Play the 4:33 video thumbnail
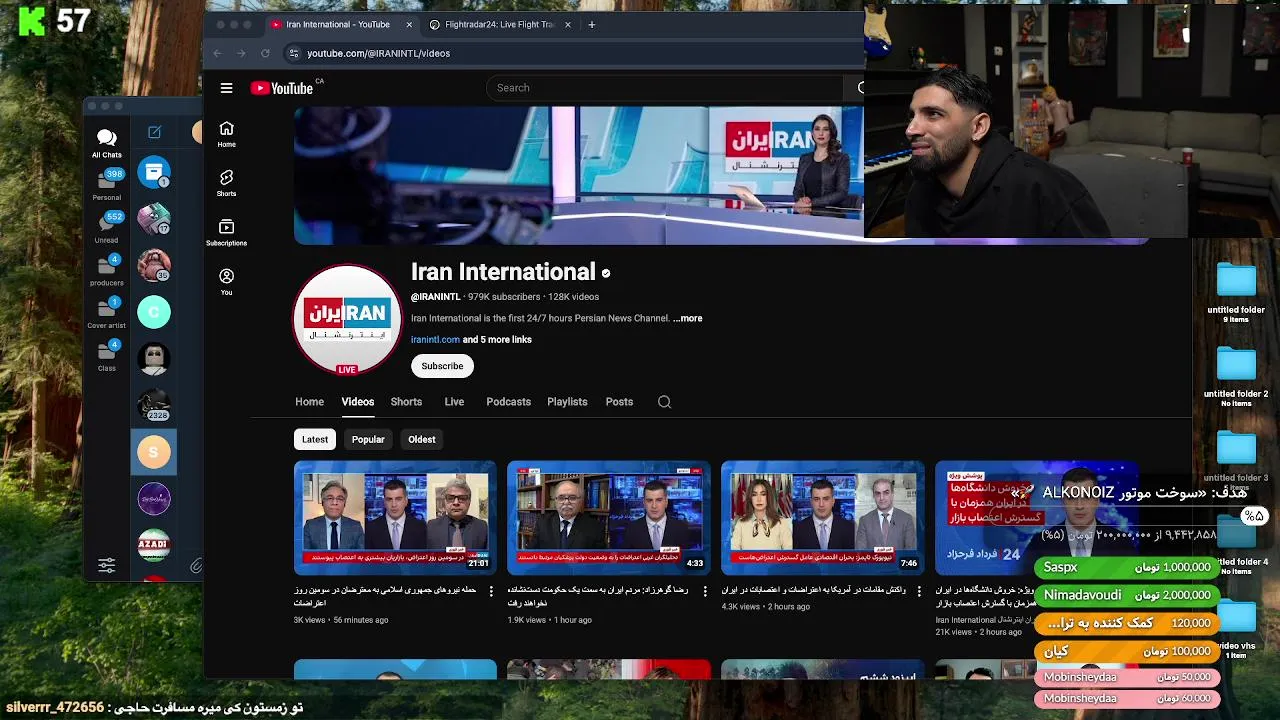Viewport: 1280px width, 720px height. click(x=608, y=518)
